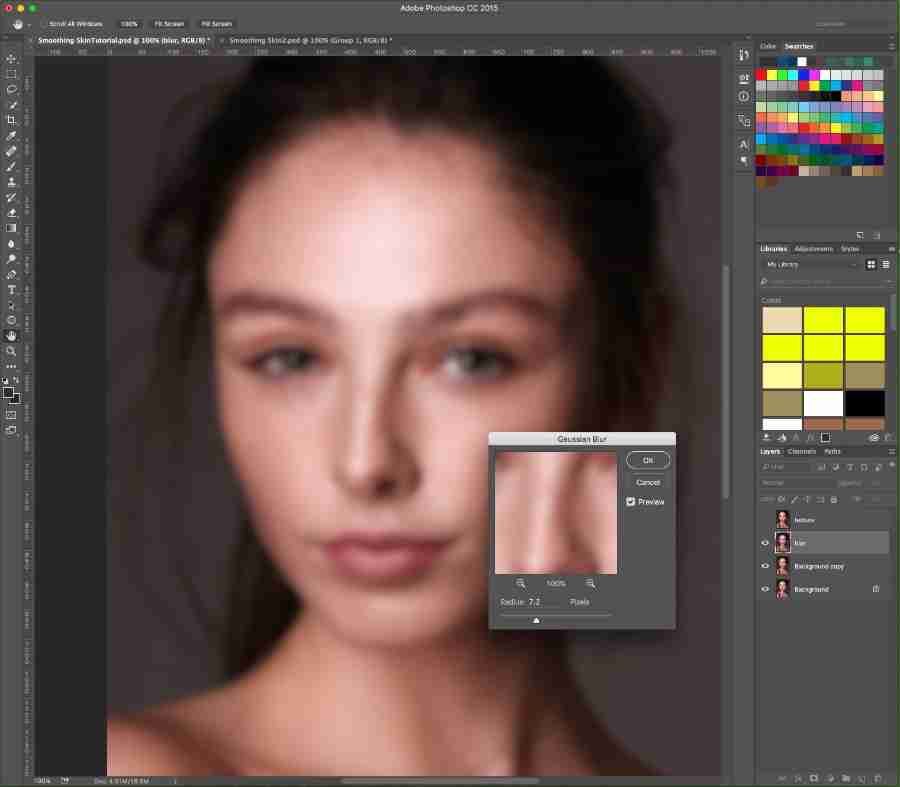
Task: Toggle Scroll All Windows checkbox
Action: tap(44, 24)
